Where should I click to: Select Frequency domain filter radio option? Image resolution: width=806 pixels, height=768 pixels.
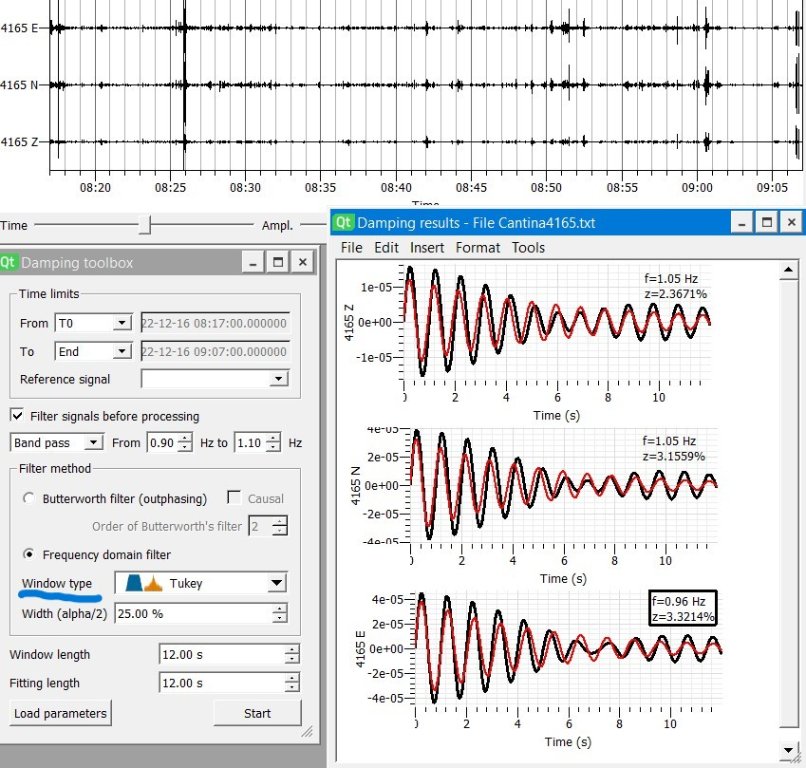29,554
